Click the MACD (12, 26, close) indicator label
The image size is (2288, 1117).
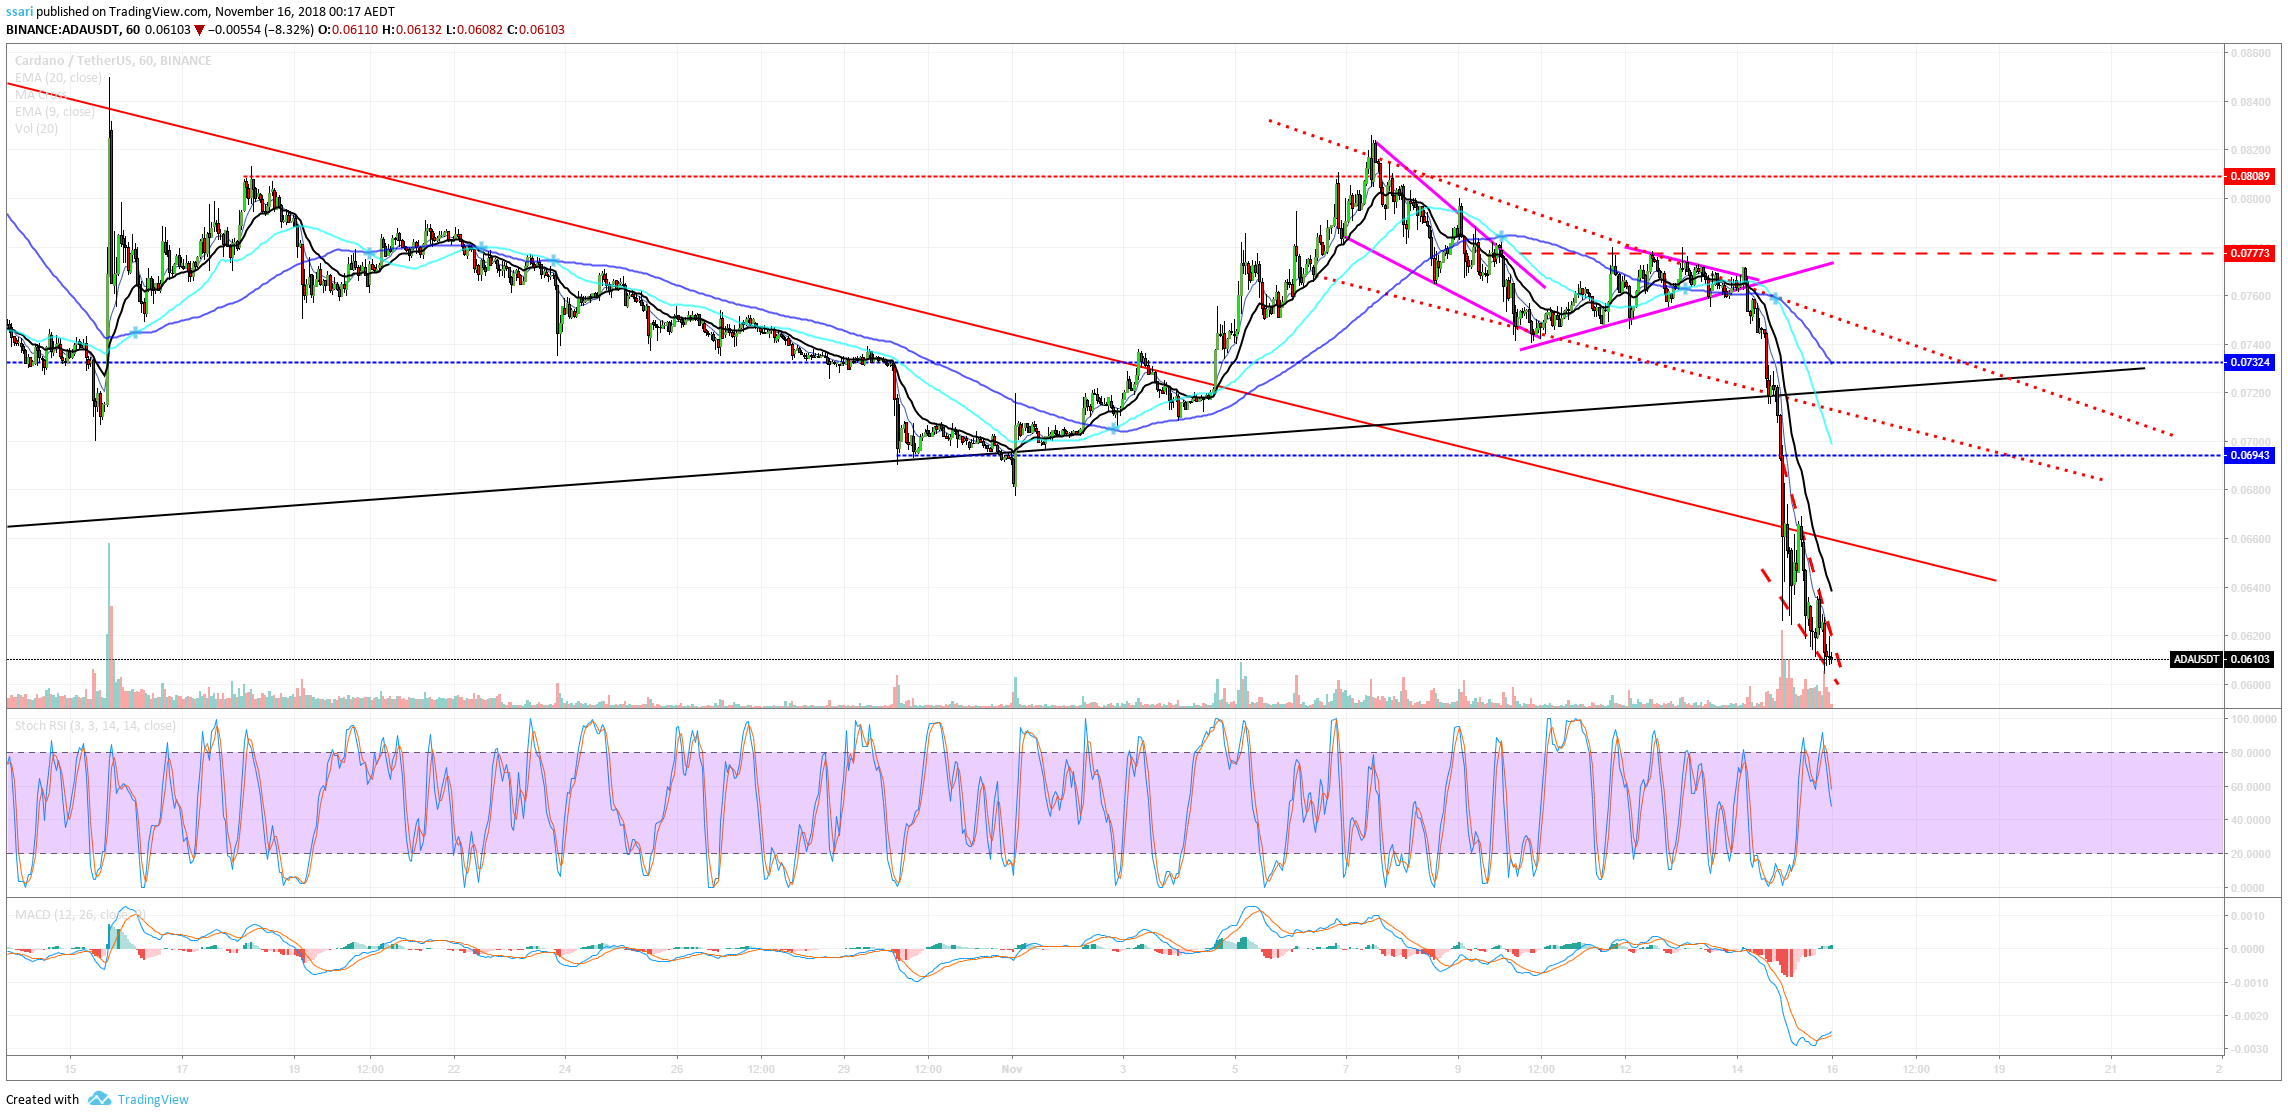(x=80, y=915)
